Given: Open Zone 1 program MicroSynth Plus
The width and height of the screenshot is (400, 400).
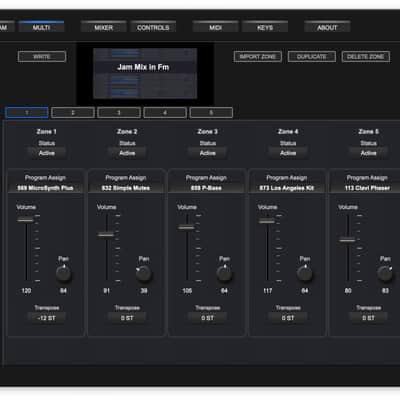Looking at the screenshot, I should (x=45, y=188).
